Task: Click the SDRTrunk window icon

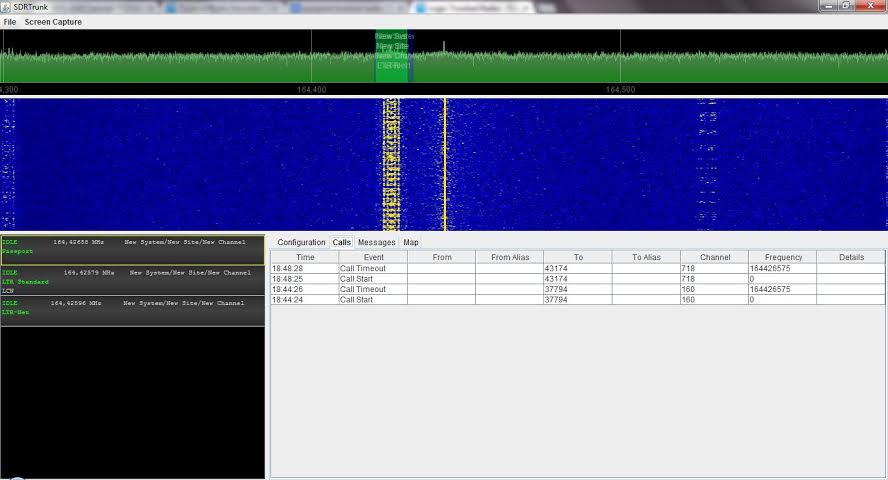Action: (6, 7)
